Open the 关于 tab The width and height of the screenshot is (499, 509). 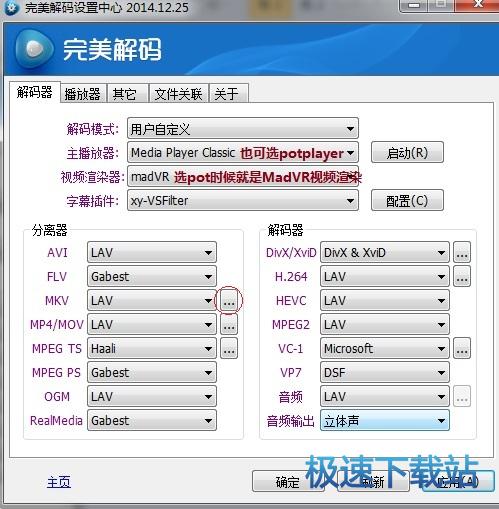229,94
